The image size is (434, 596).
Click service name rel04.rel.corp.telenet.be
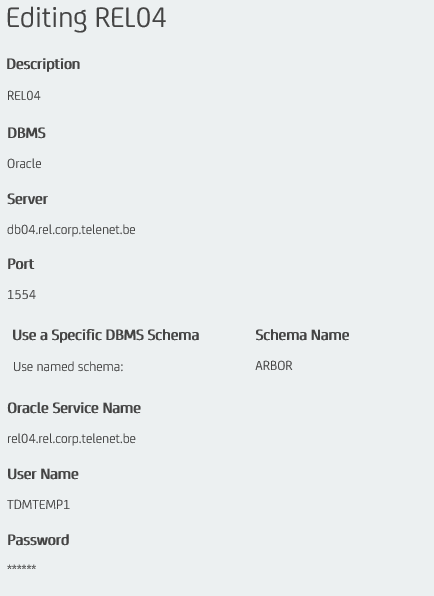71,439
